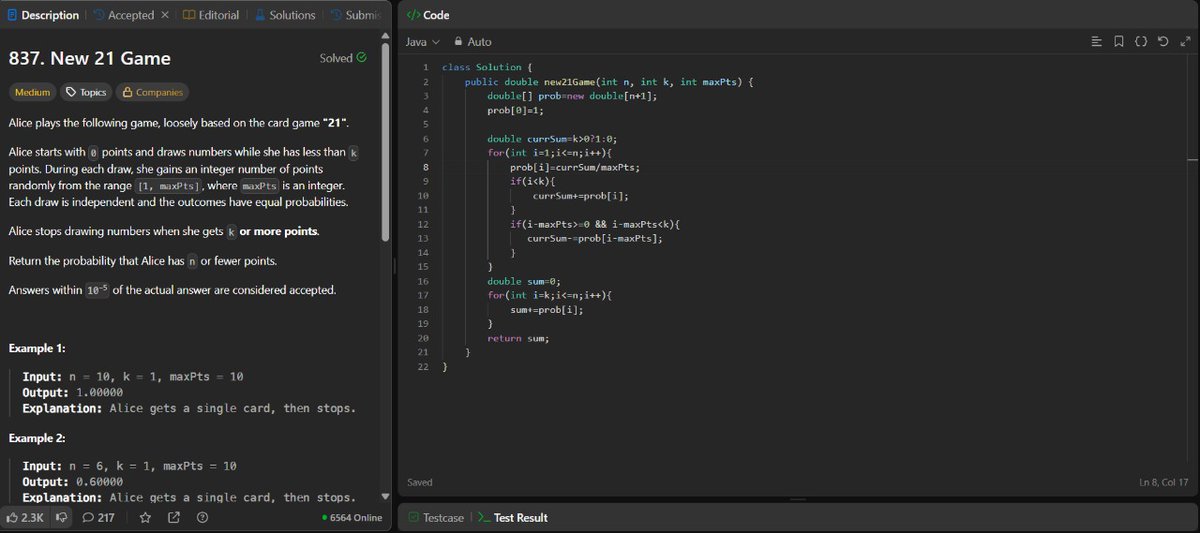Viewport: 1200px width, 533px height.
Task: Star this problem as favorite
Action: coord(145,517)
